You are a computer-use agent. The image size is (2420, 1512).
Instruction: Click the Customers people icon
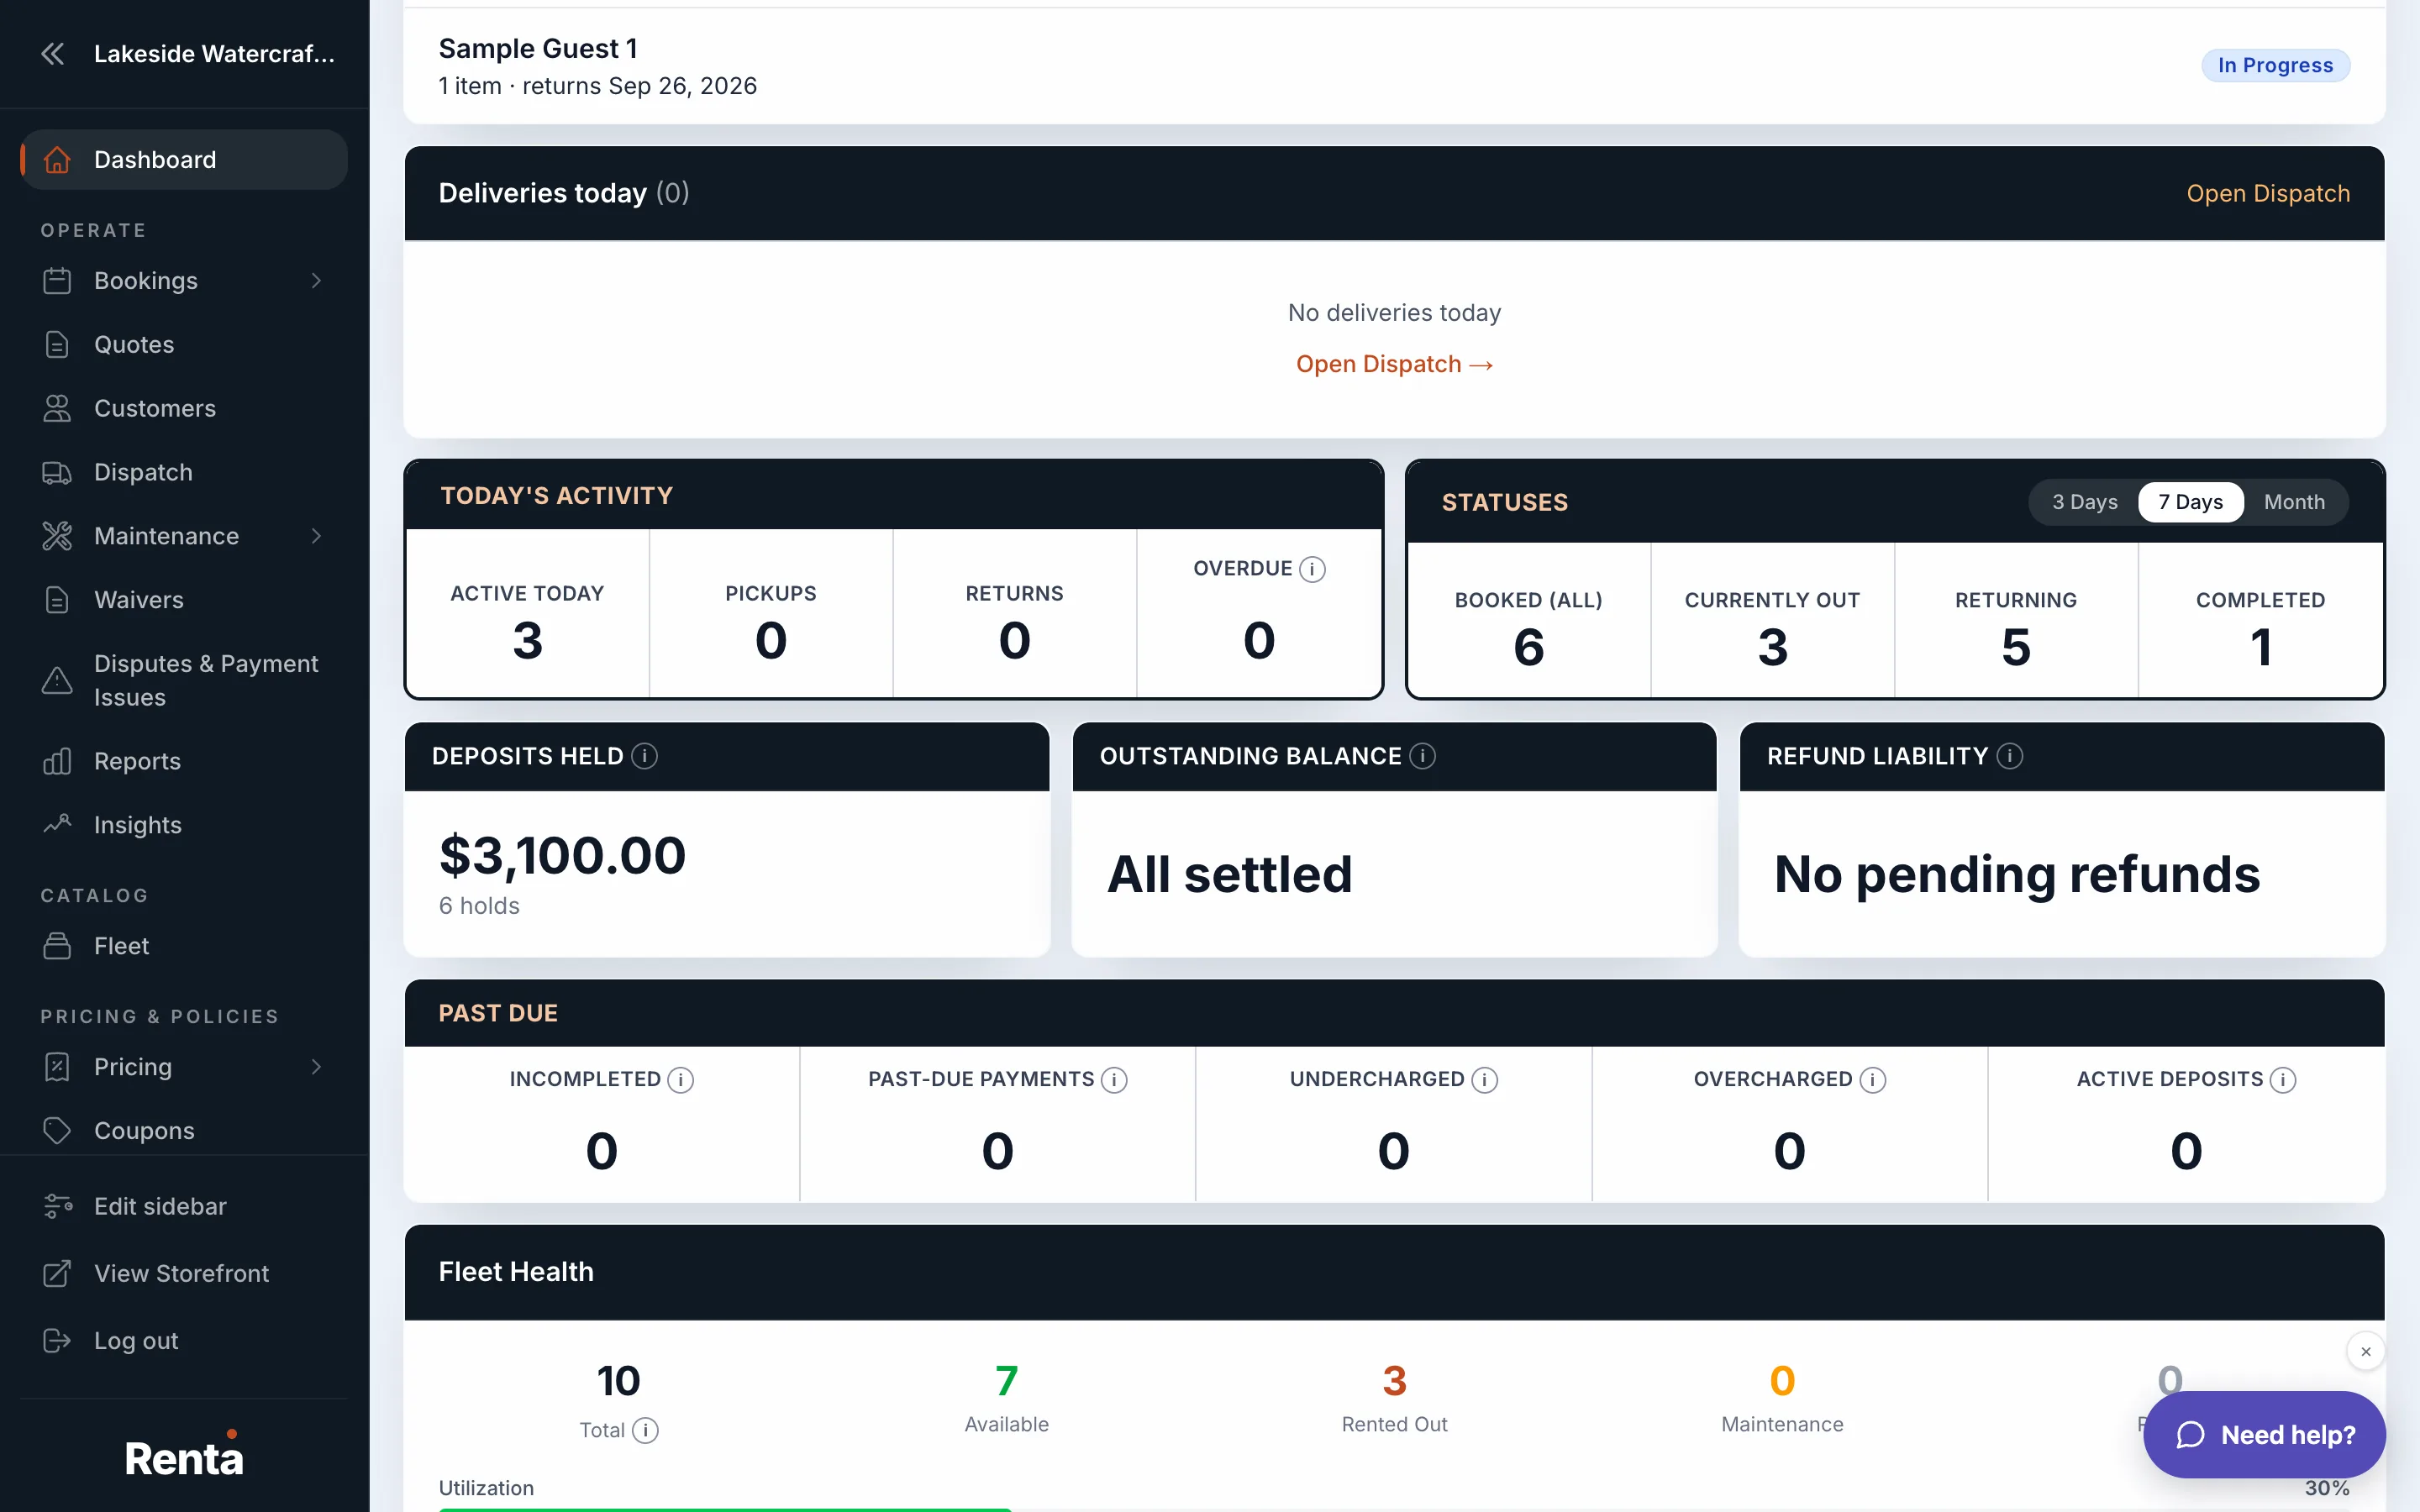click(x=57, y=409)
